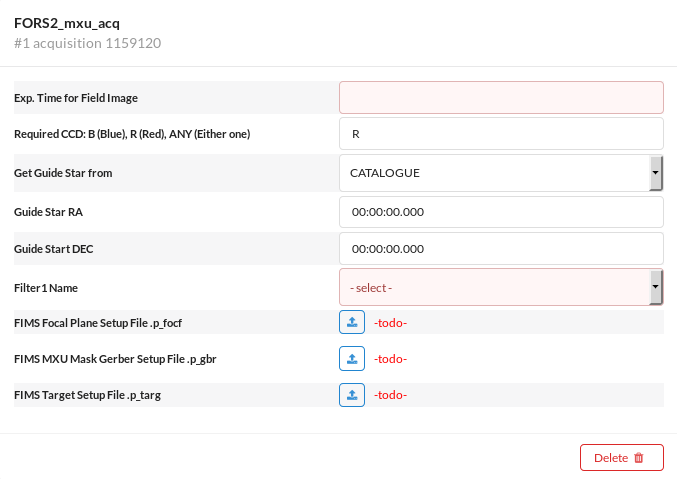Click the #1 acquisition 1159120 subtitle
677x479 pixels.
(88, 43)
